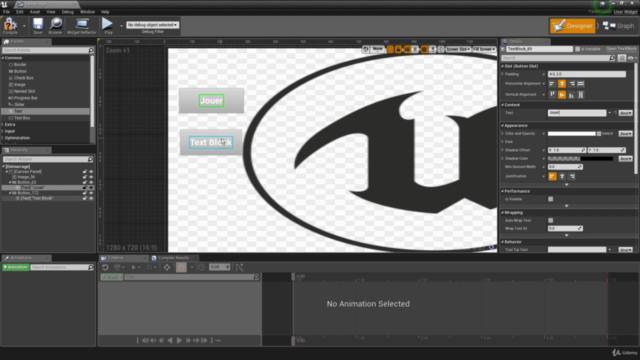The image size is (640, 360).
Task: Play the timeline animation forward
Action: click(179, 340)
